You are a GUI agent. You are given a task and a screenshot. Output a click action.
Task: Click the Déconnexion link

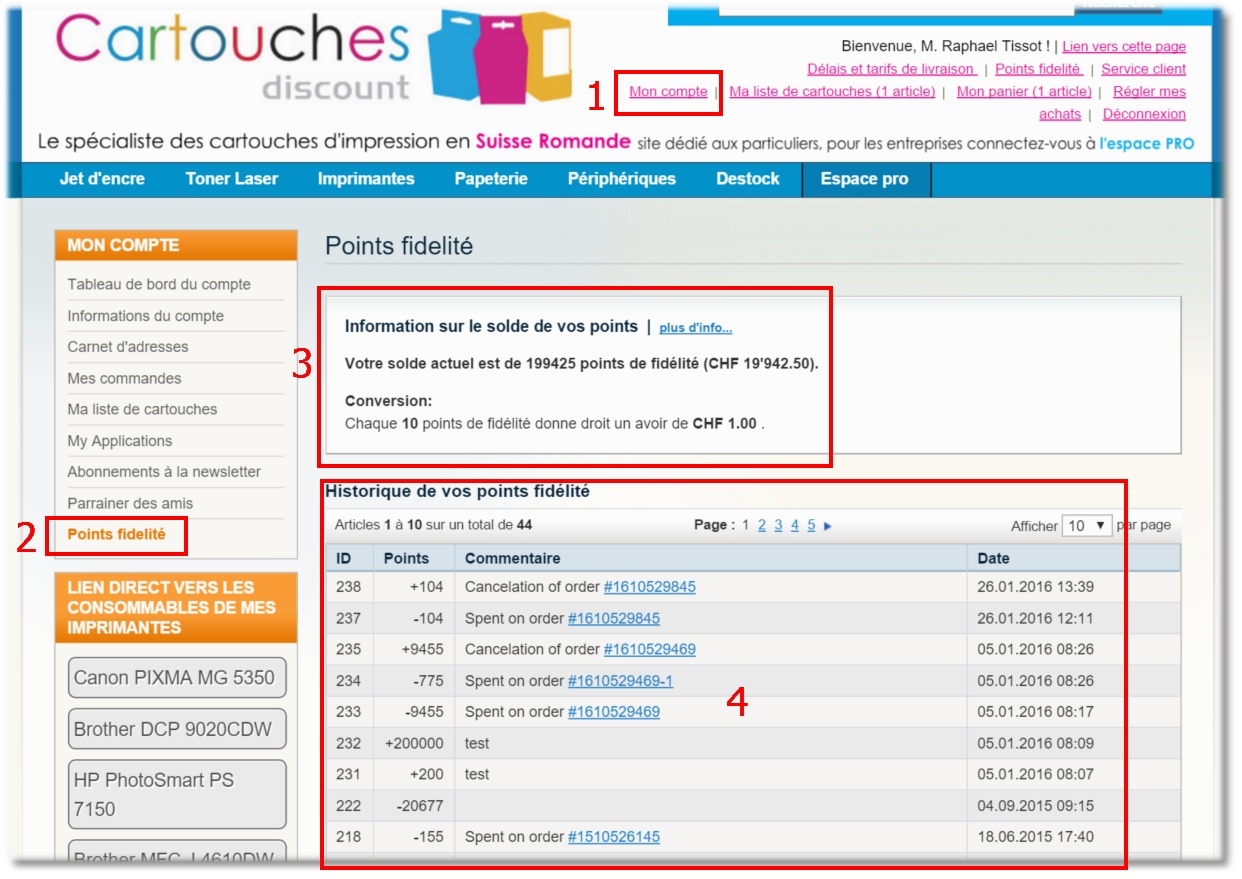[1144, 115]
